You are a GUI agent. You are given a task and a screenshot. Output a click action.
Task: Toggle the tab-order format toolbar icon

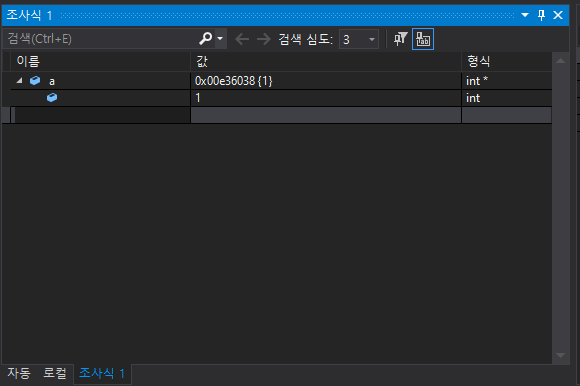point(423,39)
